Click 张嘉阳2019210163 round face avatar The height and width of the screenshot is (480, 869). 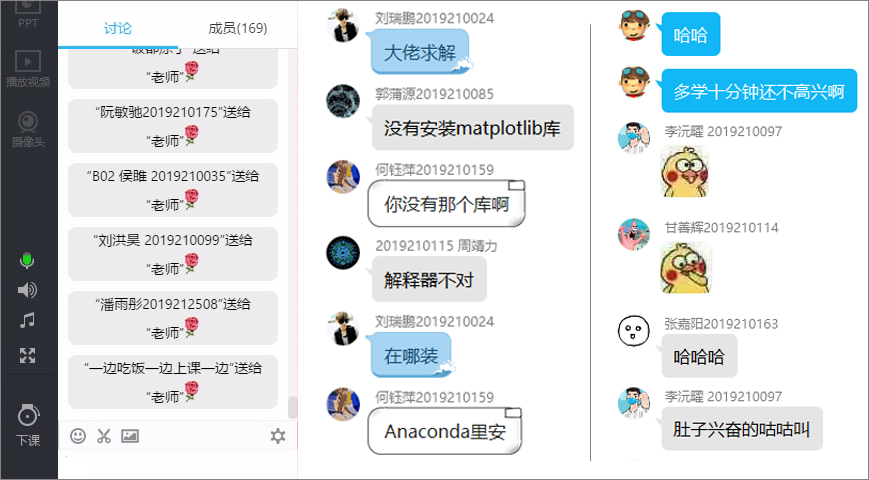pyautogui.click(x=633, y=330)
